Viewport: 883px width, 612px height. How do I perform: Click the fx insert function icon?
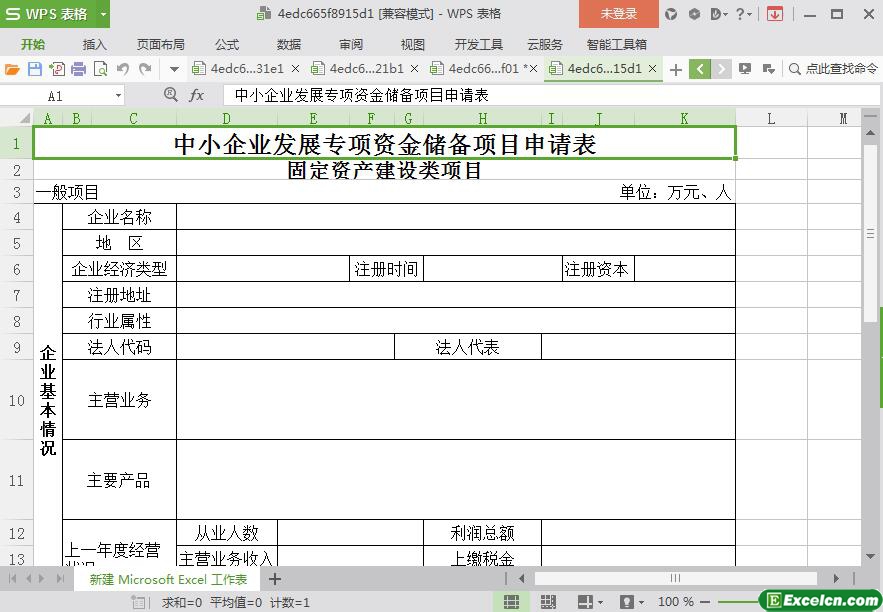197,95
